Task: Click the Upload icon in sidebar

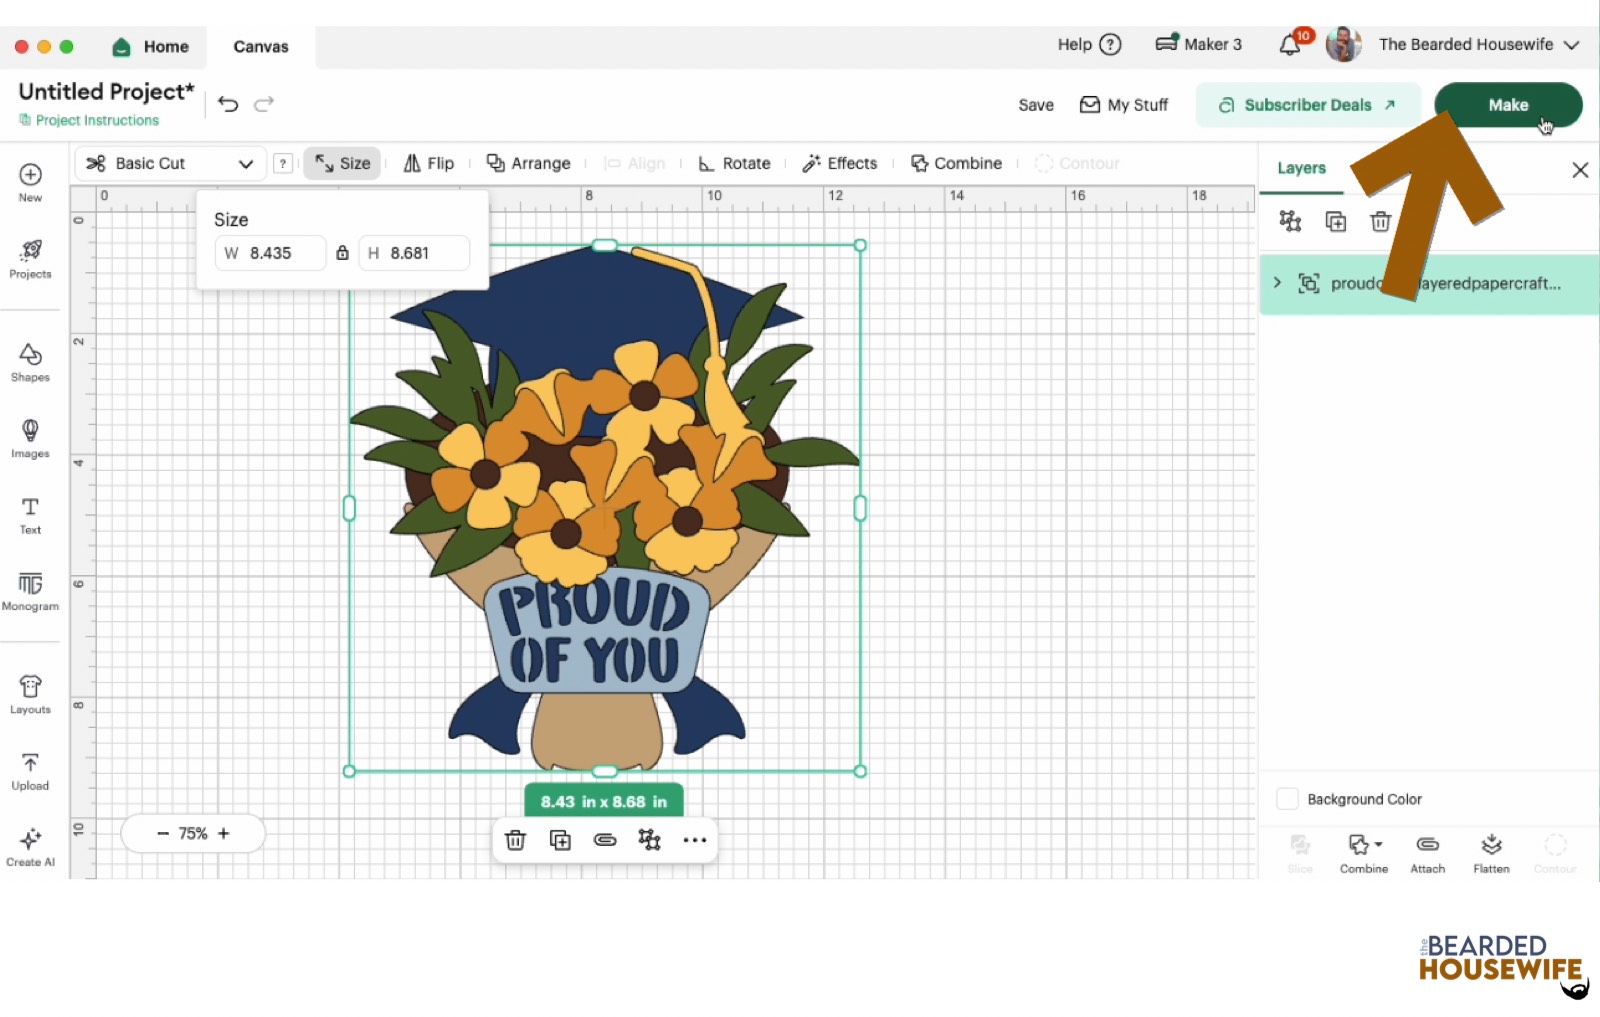Action: (x=30, y=771)
